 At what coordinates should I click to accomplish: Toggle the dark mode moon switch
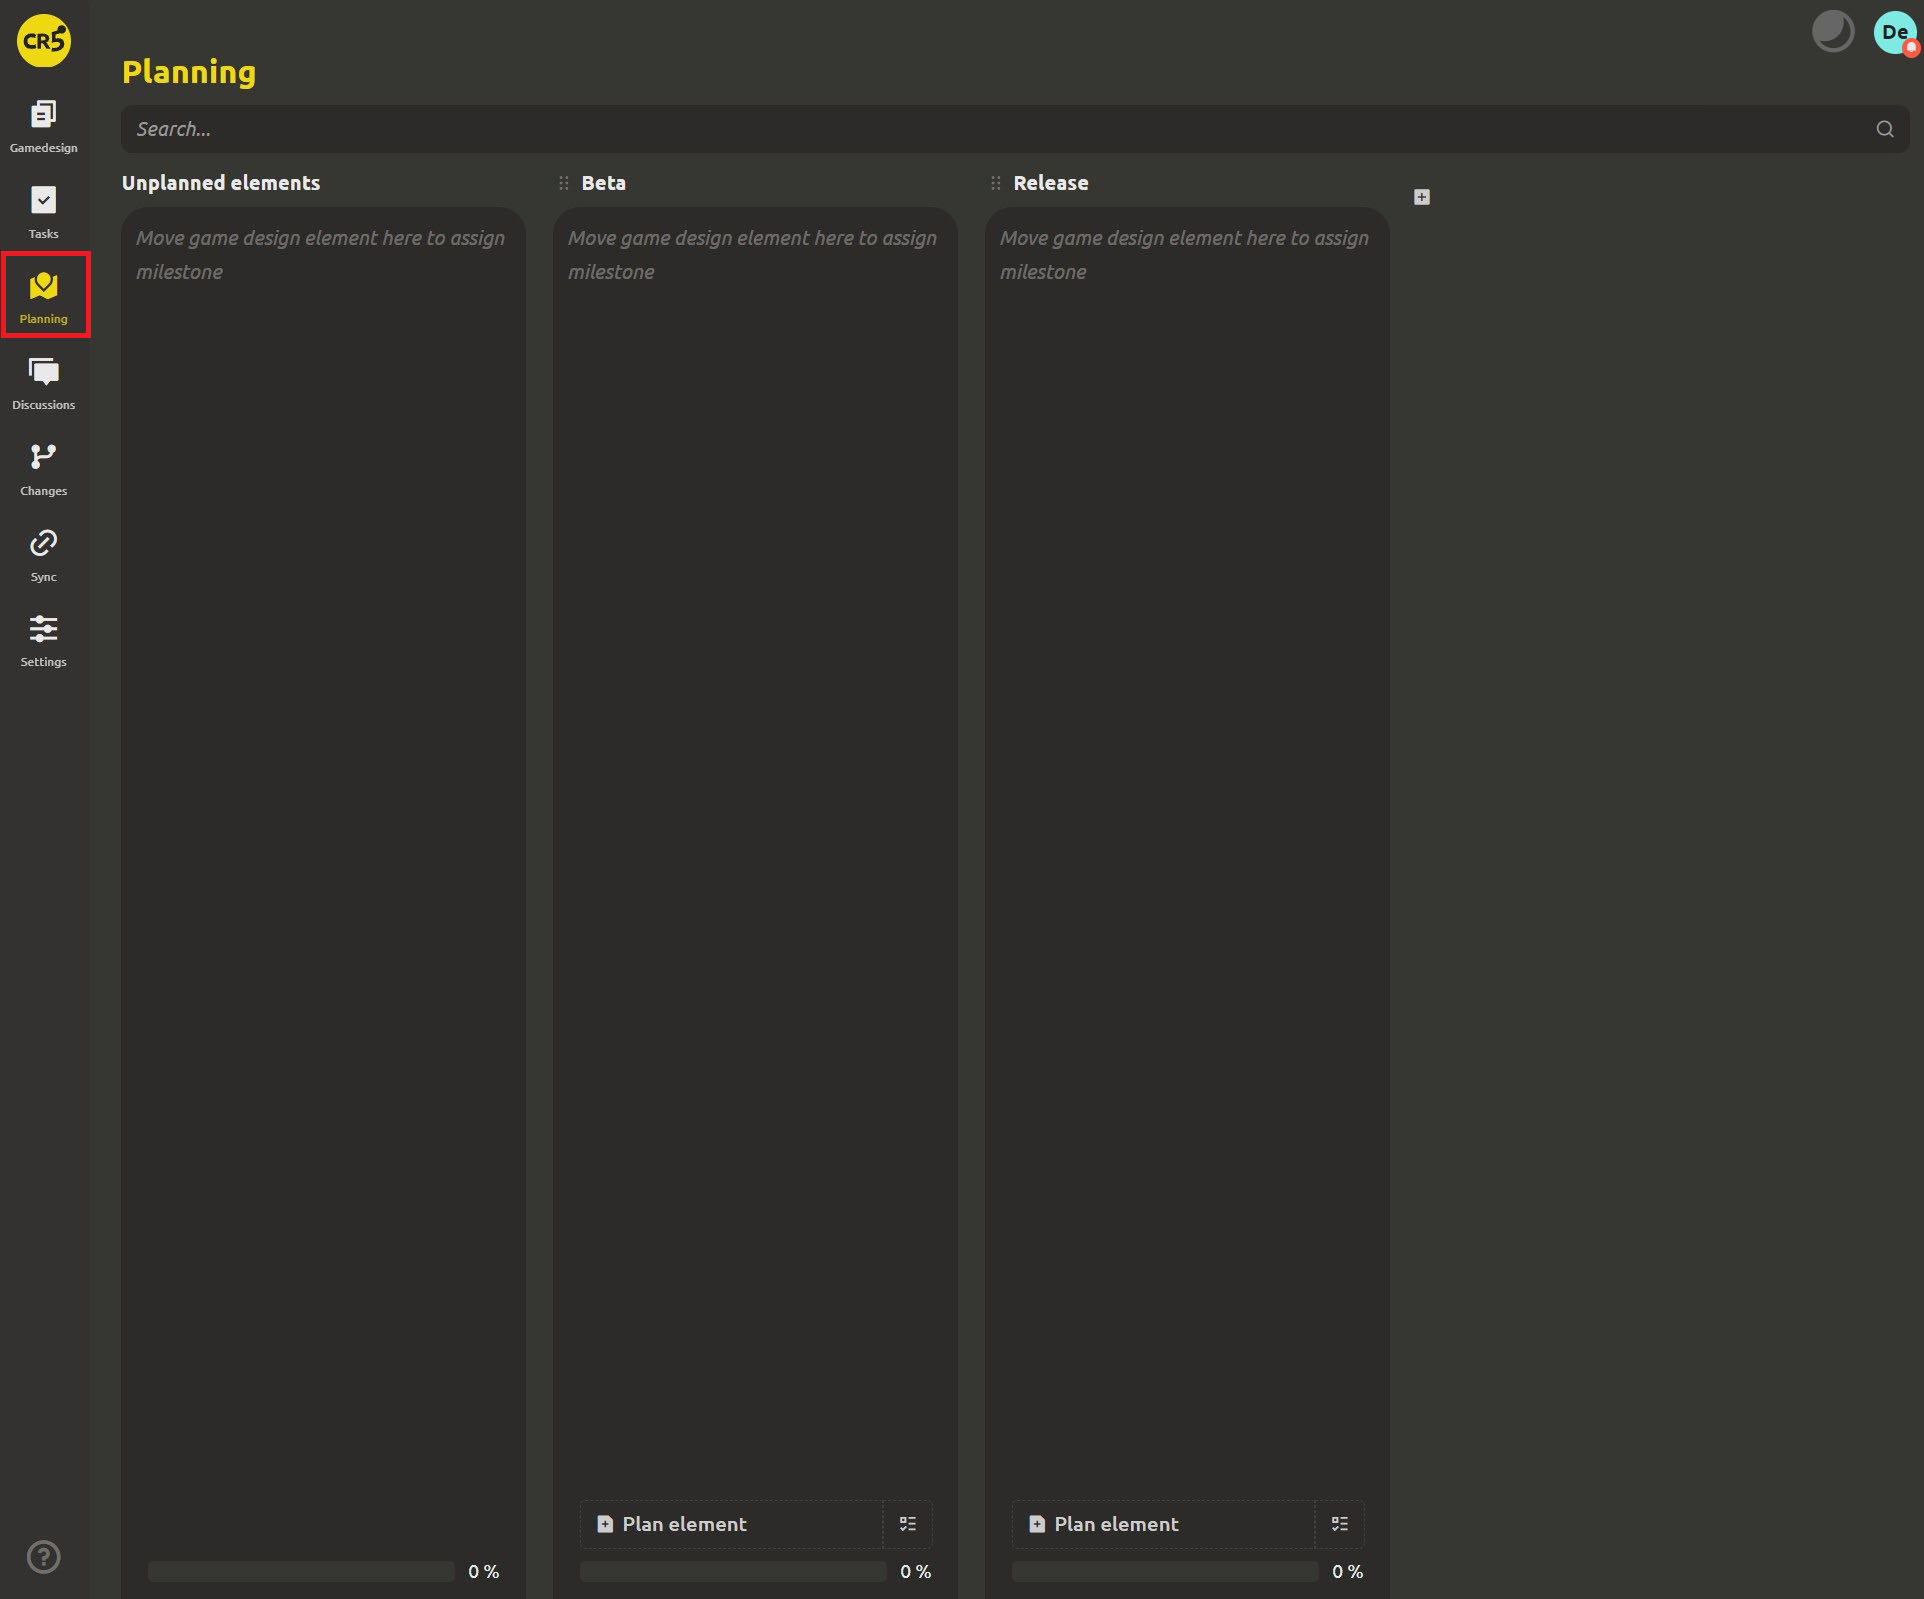(x=1833, y=32)
